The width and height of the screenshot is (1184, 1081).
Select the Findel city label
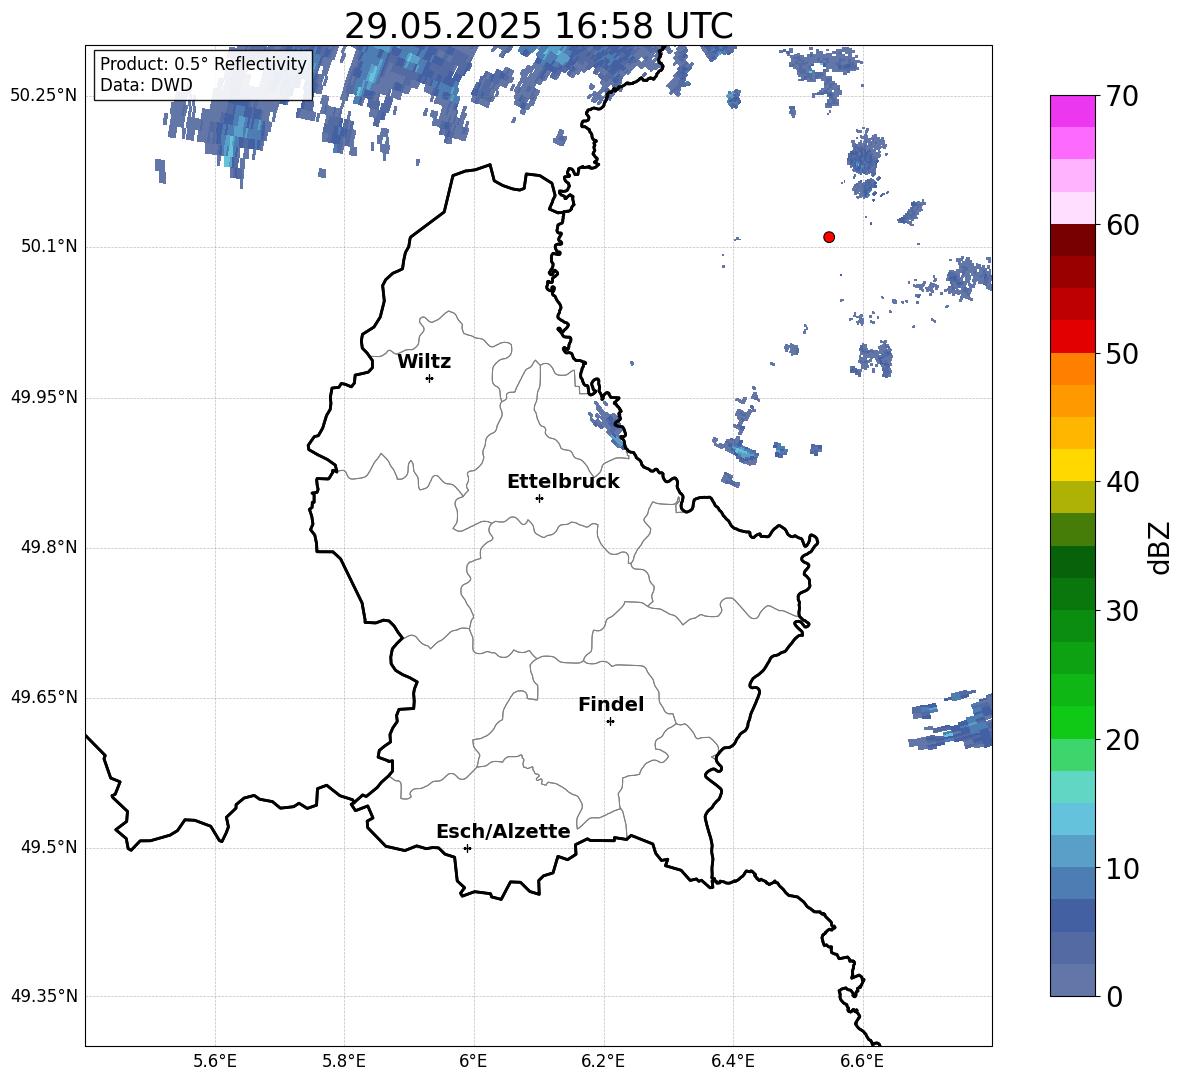(611, 704)
